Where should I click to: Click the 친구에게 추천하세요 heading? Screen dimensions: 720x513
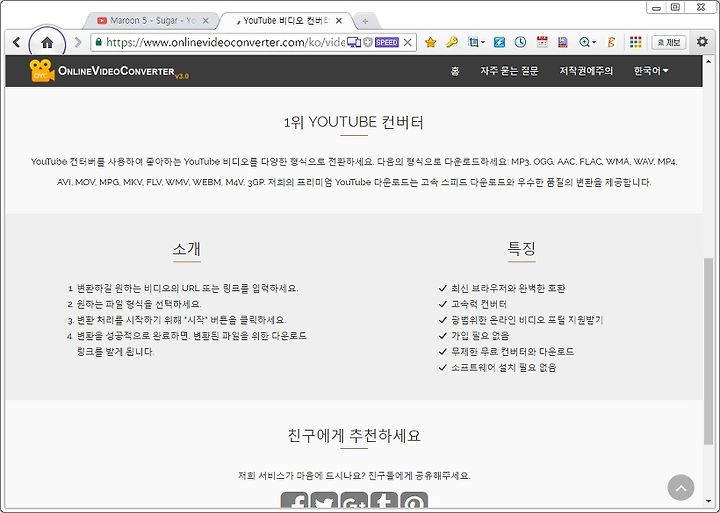tap(354, 434)
